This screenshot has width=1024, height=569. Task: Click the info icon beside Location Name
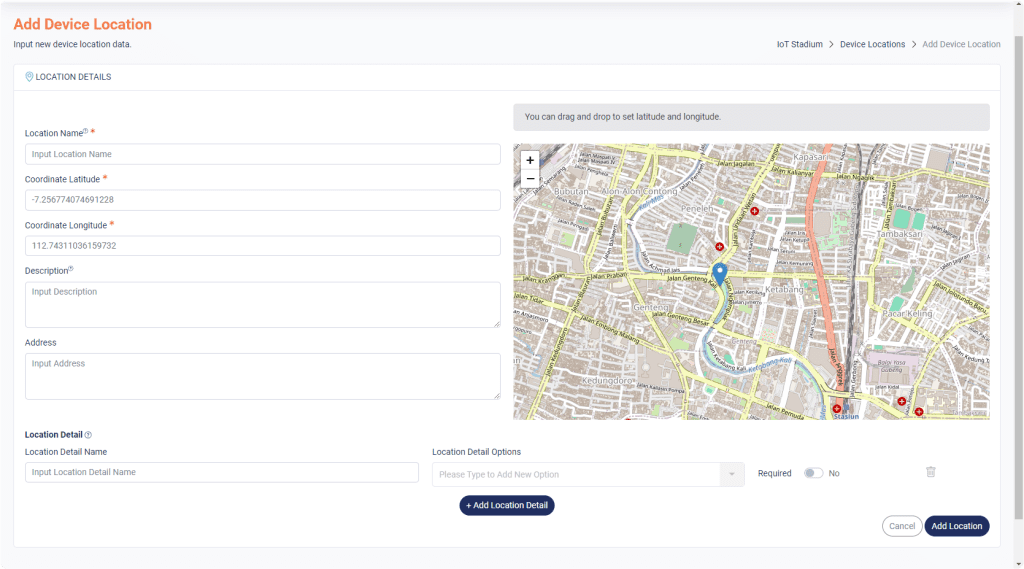click(85, 131)
